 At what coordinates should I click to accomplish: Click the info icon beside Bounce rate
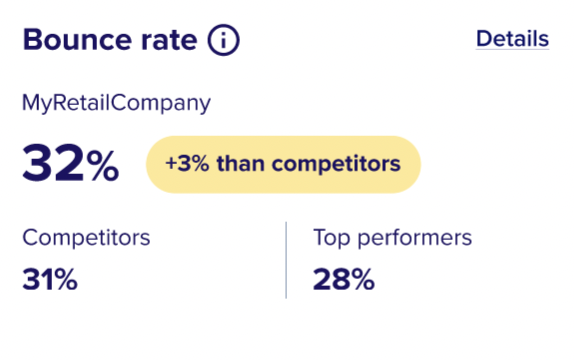(x=224, y=40)
